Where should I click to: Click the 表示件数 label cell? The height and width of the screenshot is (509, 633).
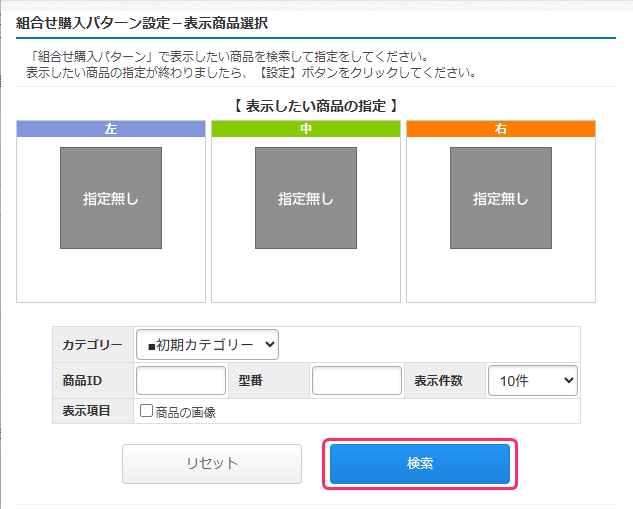(438, 381)
